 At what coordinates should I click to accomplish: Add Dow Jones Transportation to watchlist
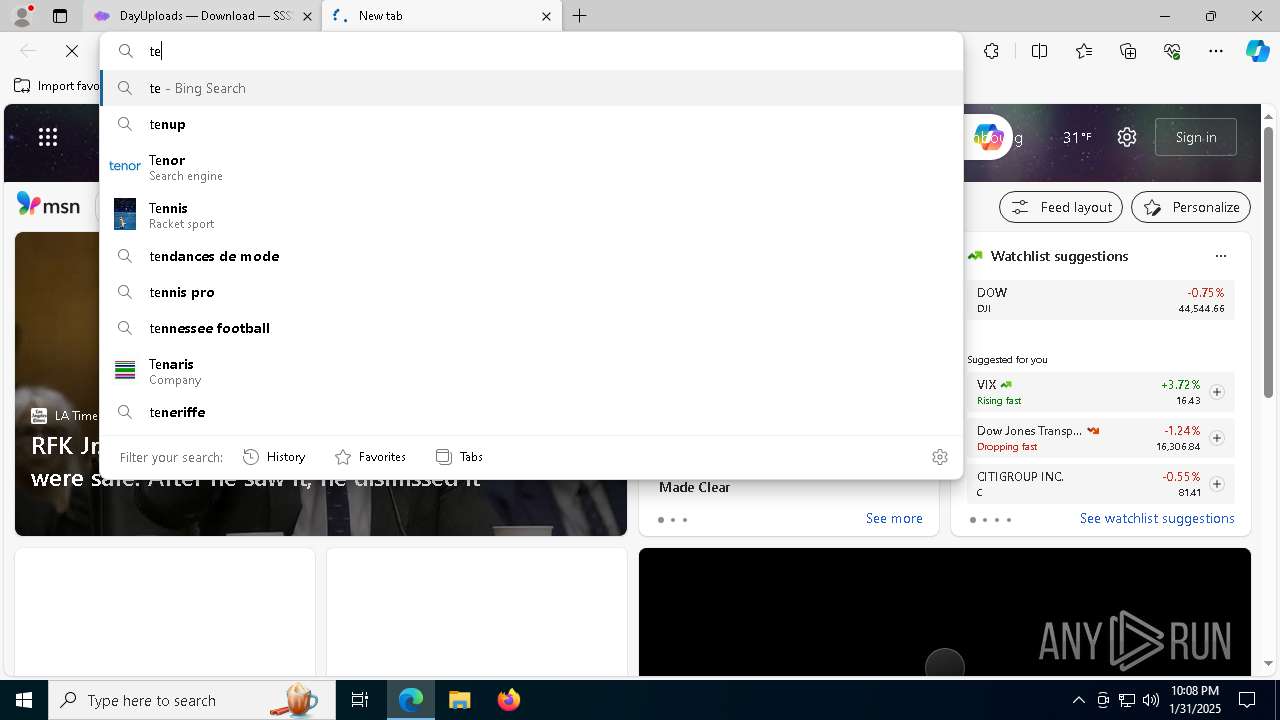[x=1217, y=438]
